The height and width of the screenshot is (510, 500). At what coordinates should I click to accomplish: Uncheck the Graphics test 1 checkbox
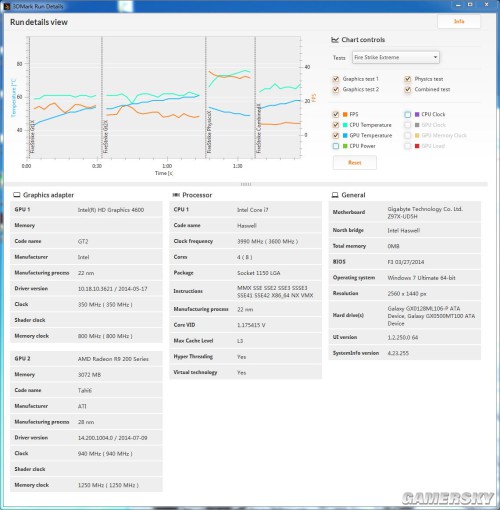336,79
